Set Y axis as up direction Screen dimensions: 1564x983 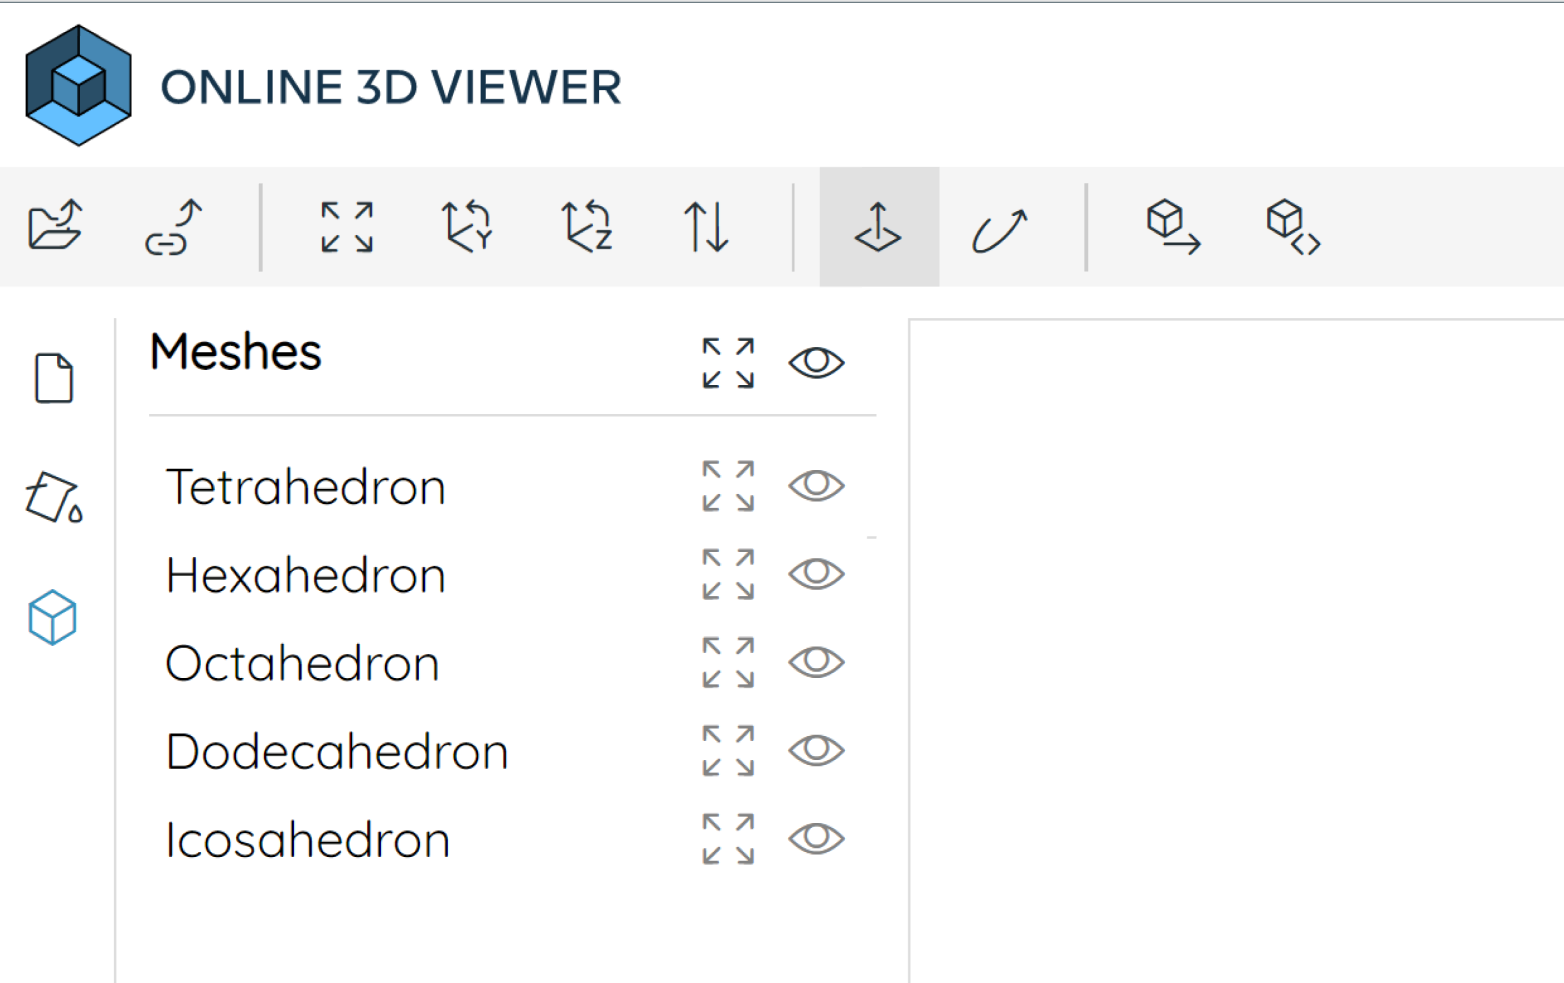(x=466, y=227)
